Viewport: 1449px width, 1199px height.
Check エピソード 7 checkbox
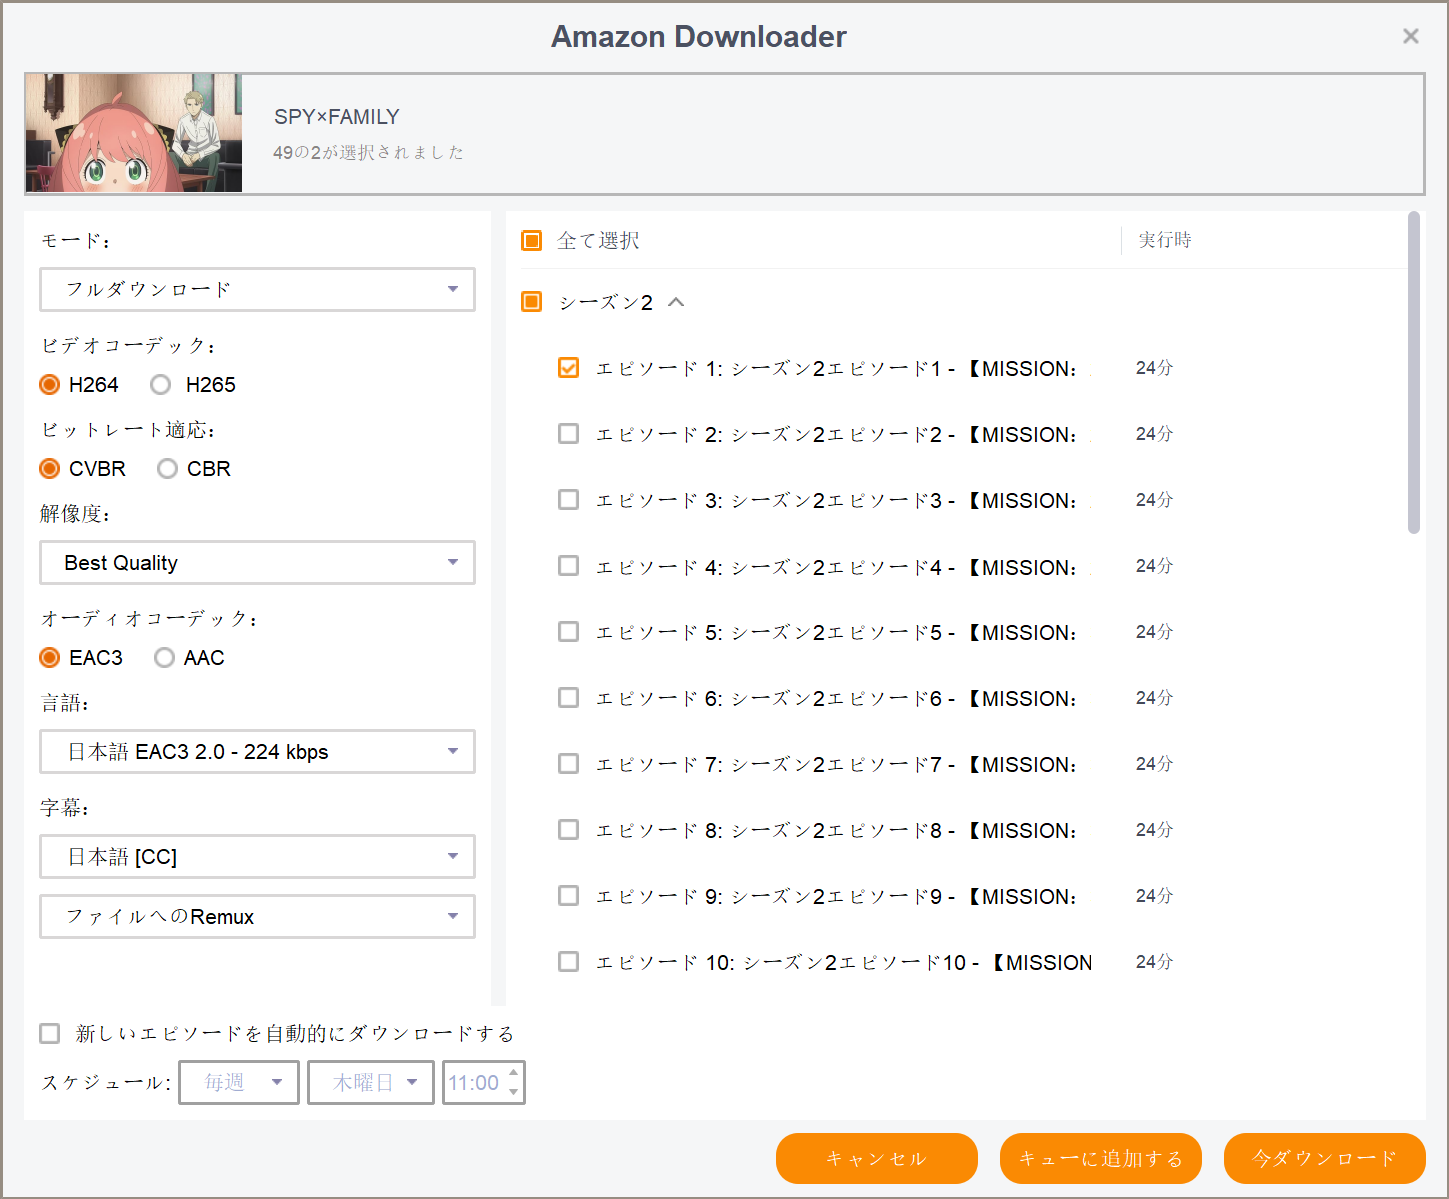568,764
